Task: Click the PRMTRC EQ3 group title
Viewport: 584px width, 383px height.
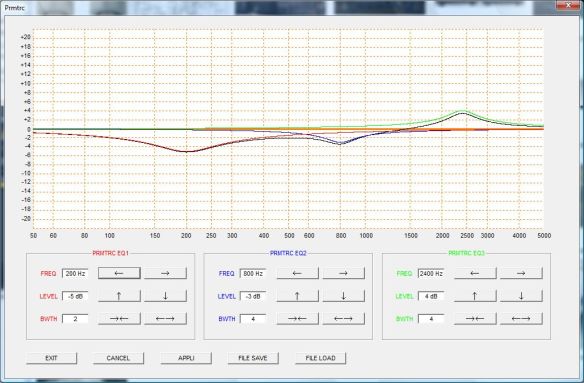Action: pyautogui.click(x=466, y=253)
